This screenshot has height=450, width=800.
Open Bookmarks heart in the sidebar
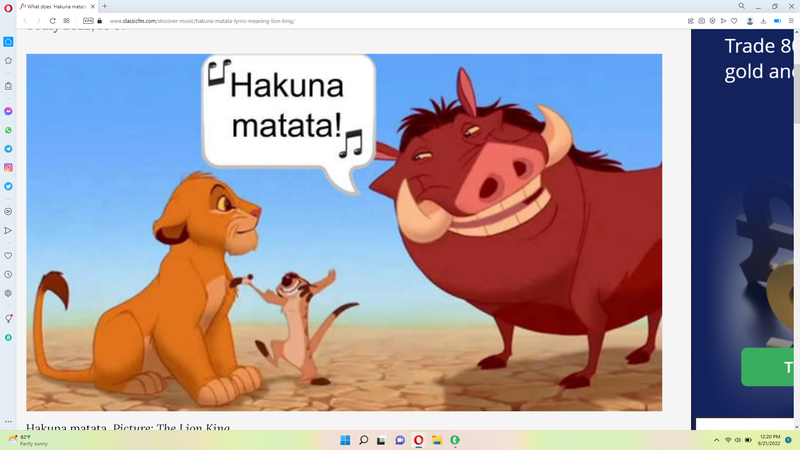[8, 256]
